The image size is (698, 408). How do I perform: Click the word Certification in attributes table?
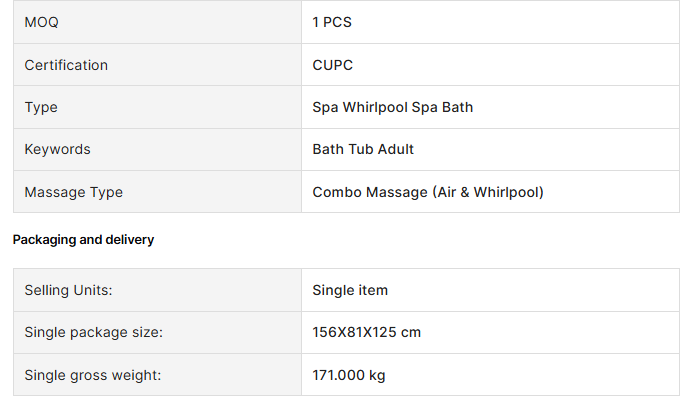click(66, 65)
